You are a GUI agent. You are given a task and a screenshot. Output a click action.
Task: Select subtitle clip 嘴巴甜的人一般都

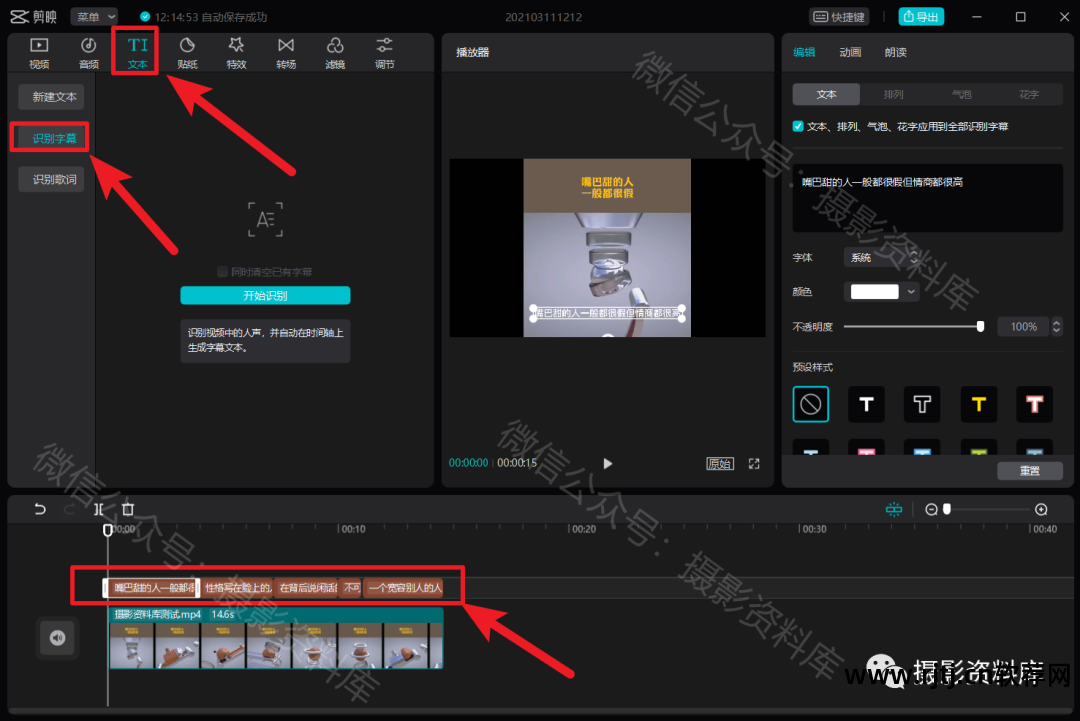pos(152,587)
